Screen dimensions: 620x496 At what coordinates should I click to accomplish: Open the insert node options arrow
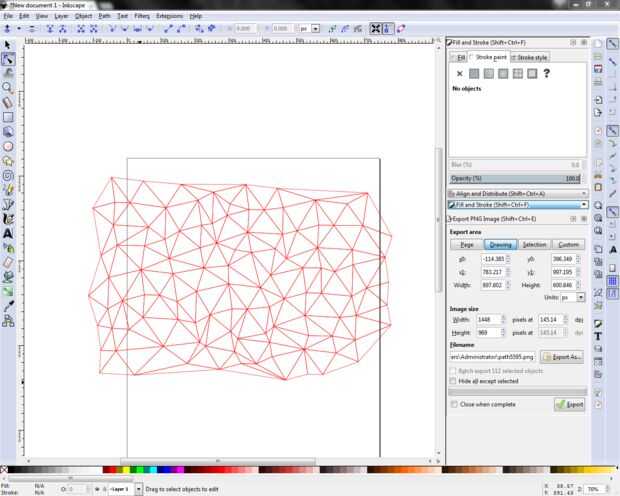pyautogui.click(x=19, y=28)
